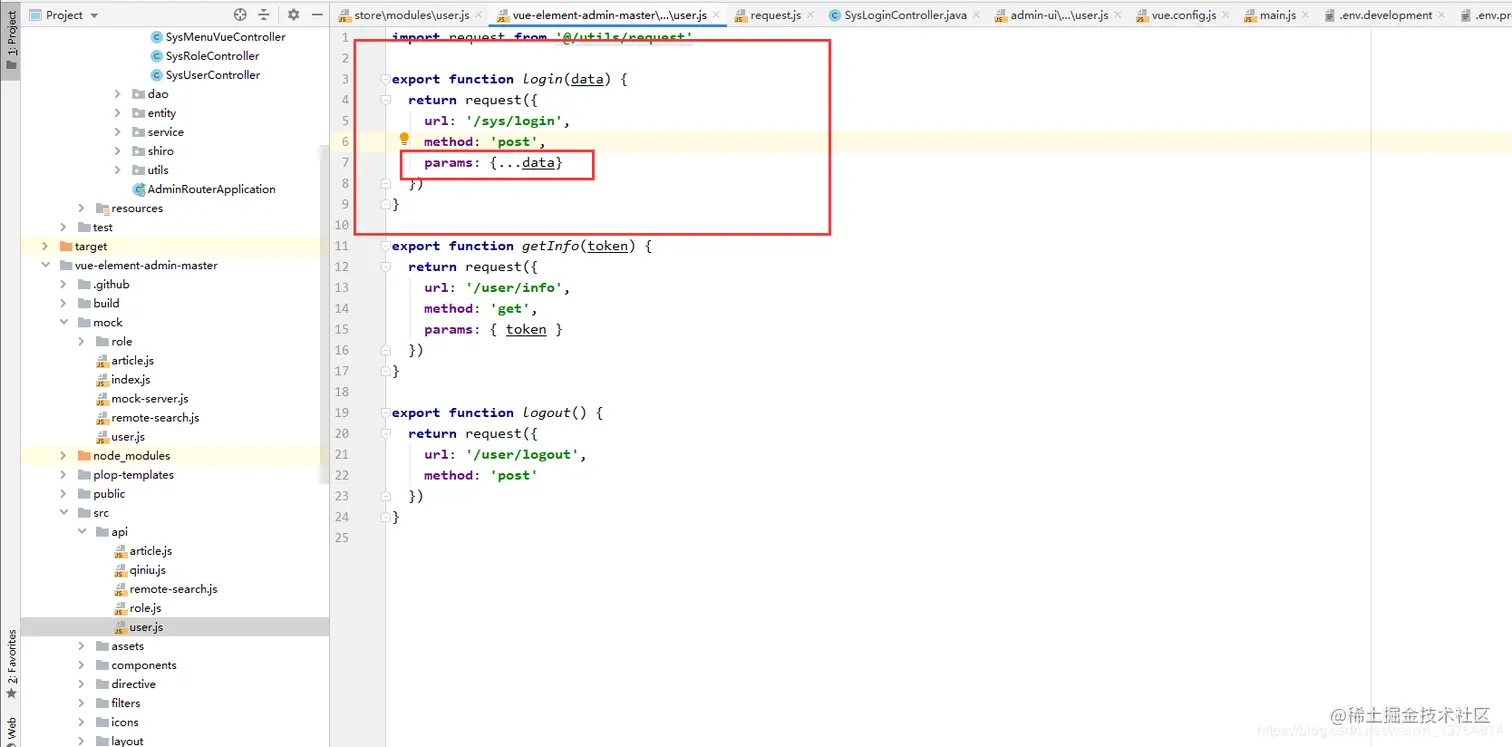Click '/sys/login' url string in code
The width and height of the screenshot is (1512, 747).
pyautogui.click(x=515, y=121)
